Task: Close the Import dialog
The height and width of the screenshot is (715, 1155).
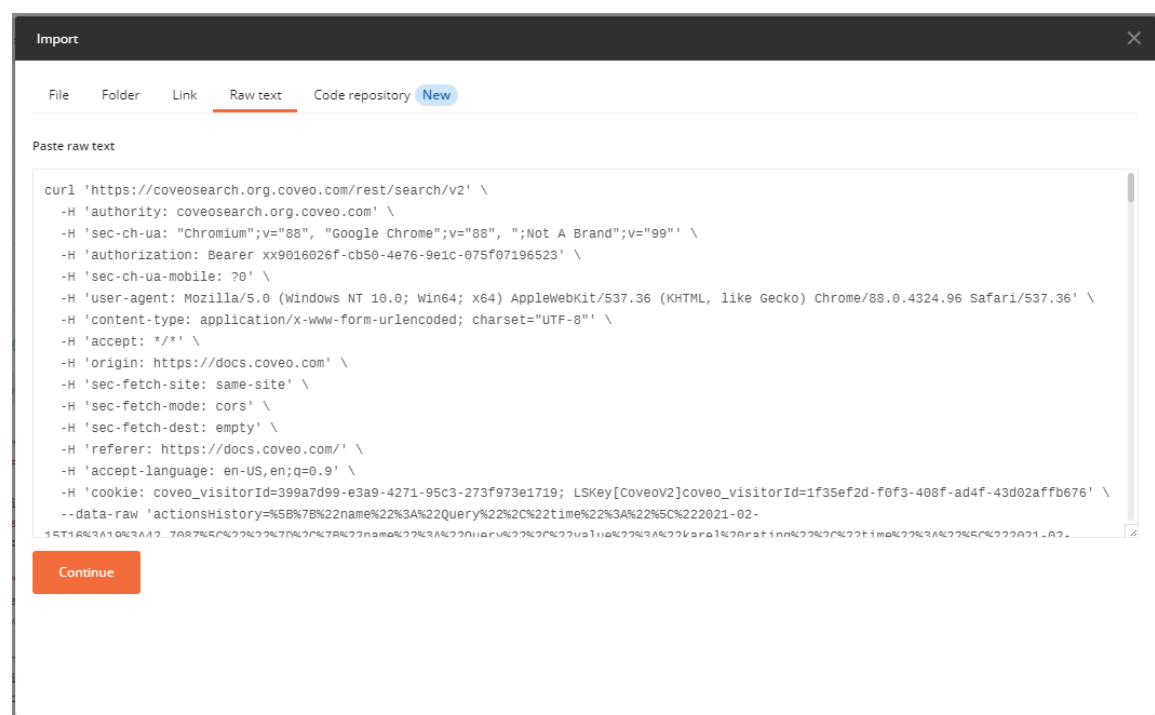Action: point(1133,38)
